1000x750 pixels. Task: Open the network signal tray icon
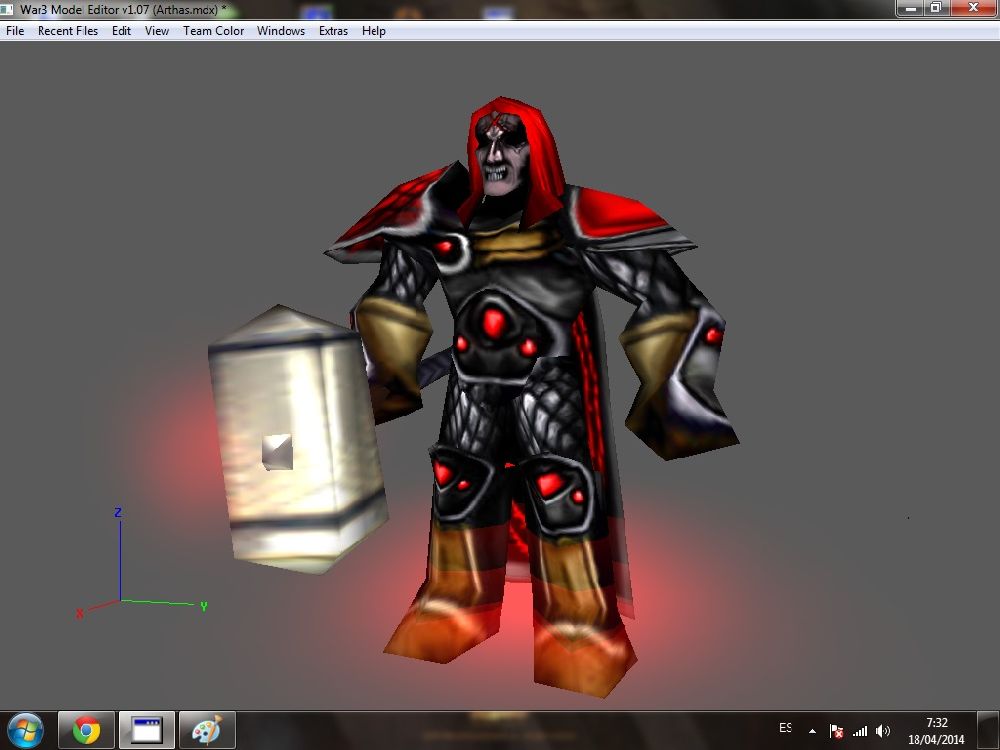860,731
